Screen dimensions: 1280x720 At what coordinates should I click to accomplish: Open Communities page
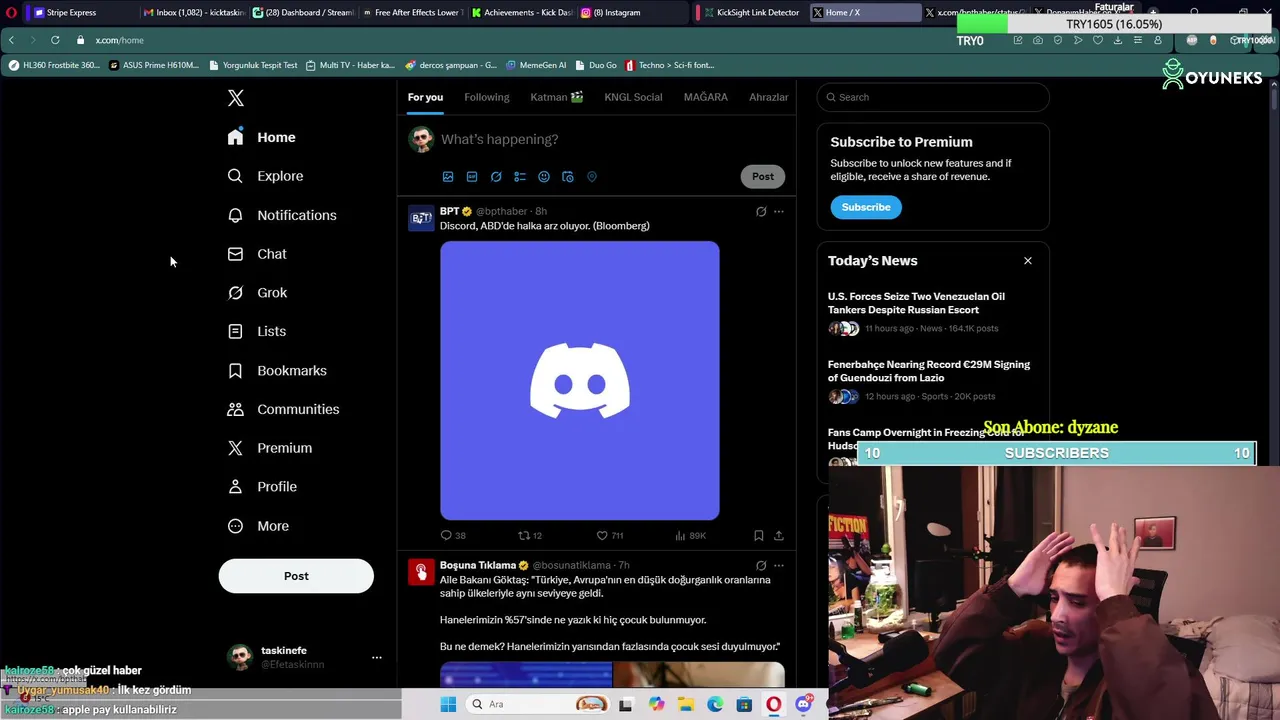click(284, 409)
